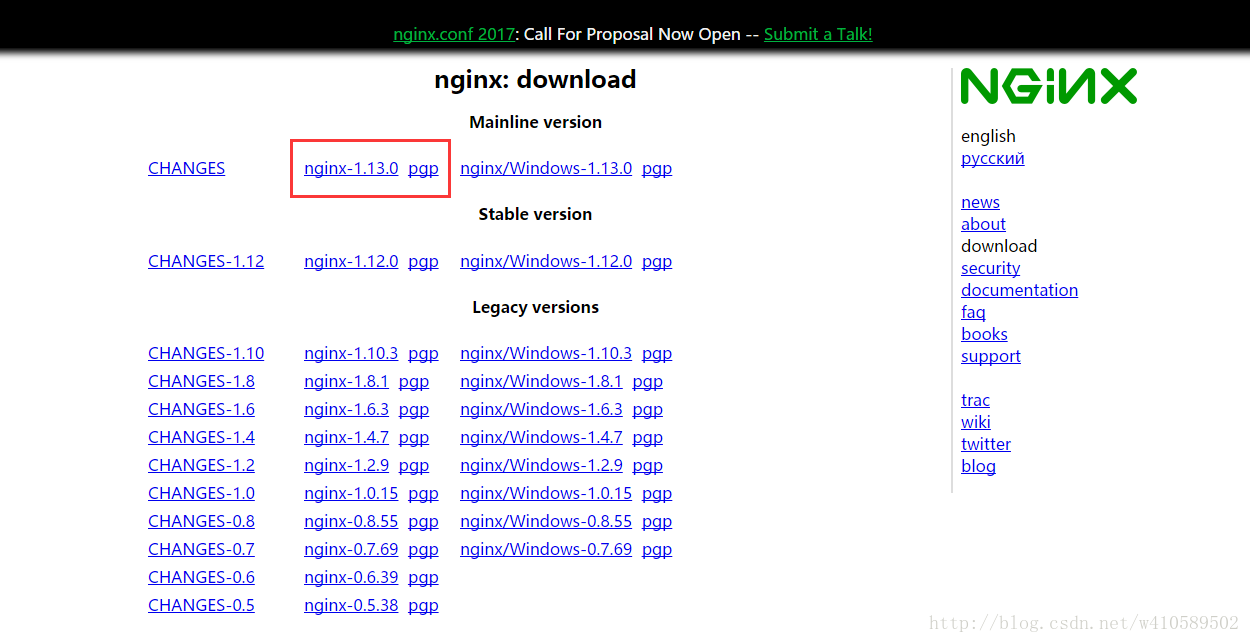The height and width of the screenshot is (643, 1250).
Task: Download nginx/Windows-1.0.15
Action: [546, 493]
